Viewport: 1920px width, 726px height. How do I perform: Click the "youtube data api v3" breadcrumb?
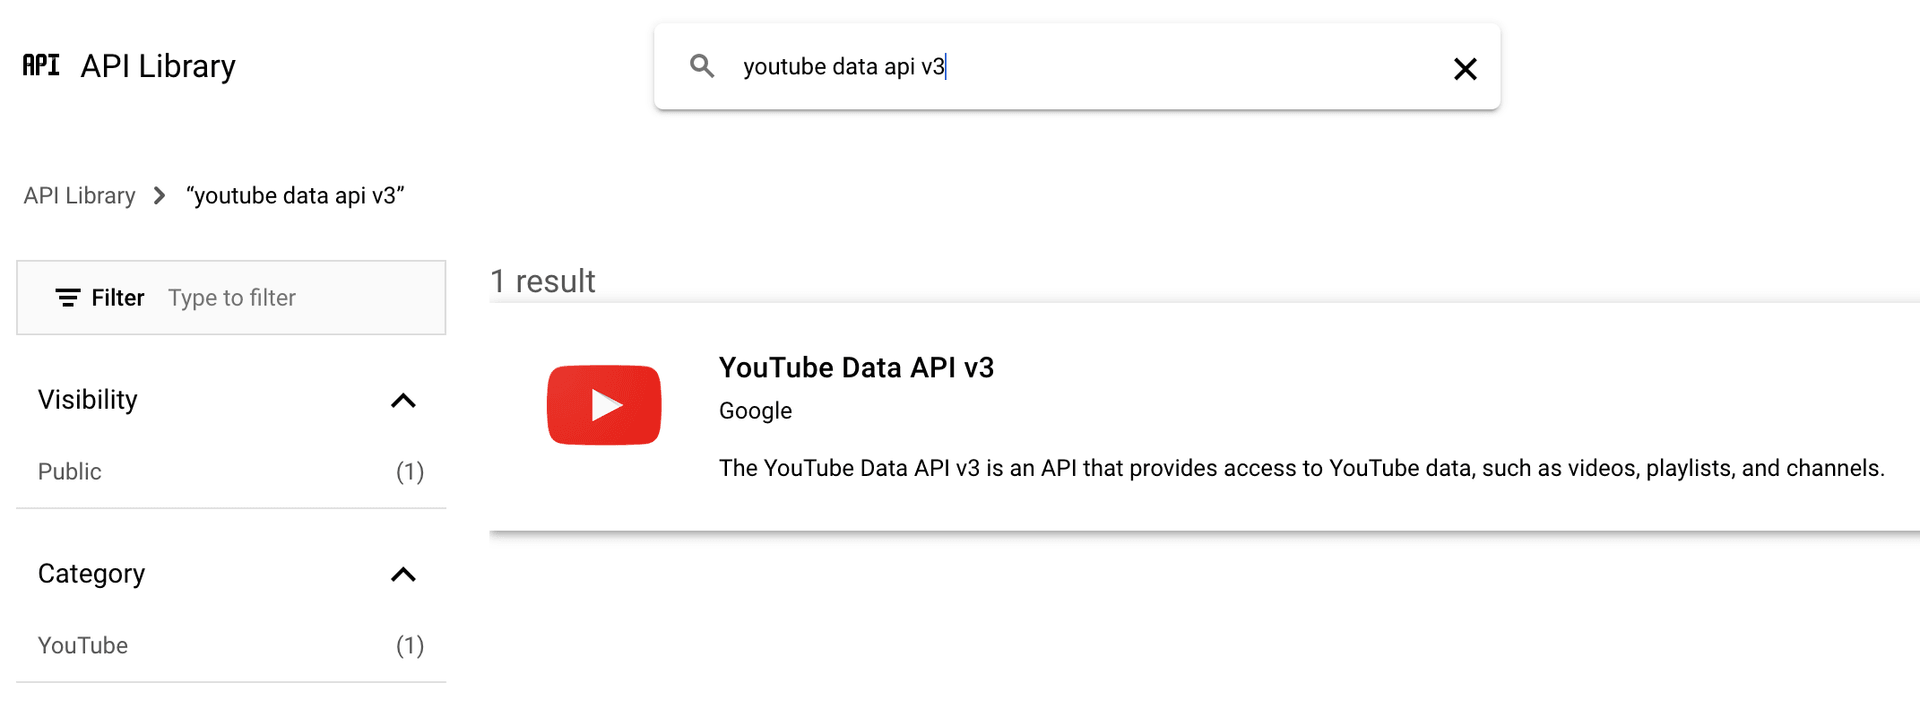(295, 196)
